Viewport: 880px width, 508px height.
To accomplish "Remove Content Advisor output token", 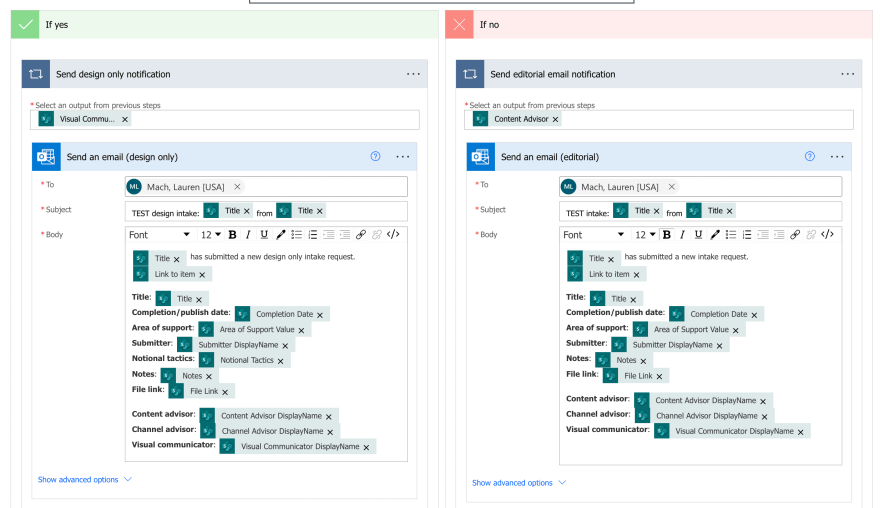I will coord(556,120).
